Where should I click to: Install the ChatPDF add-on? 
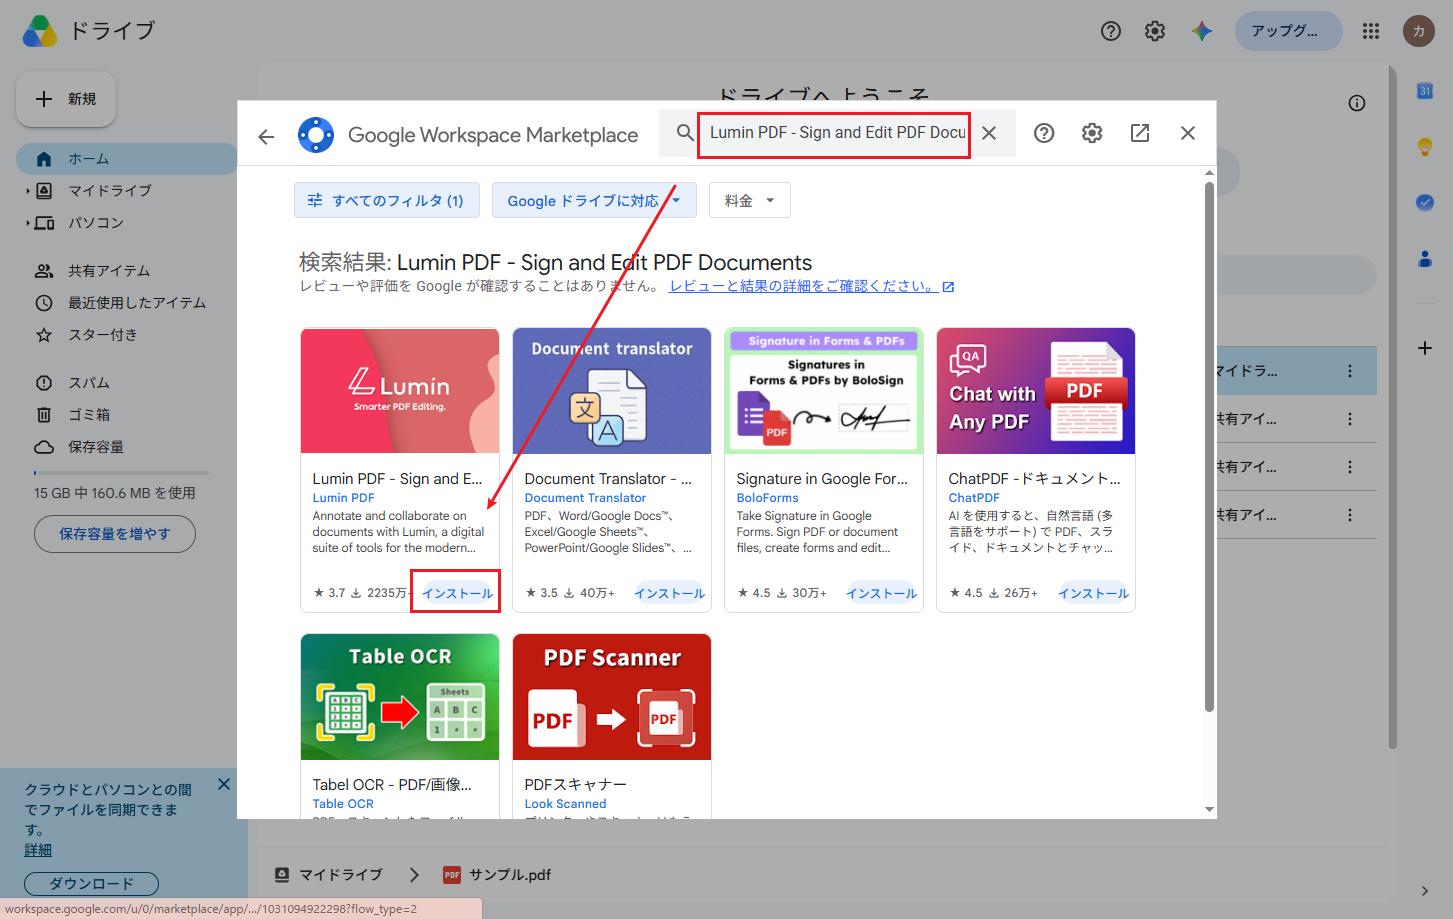1093,593
